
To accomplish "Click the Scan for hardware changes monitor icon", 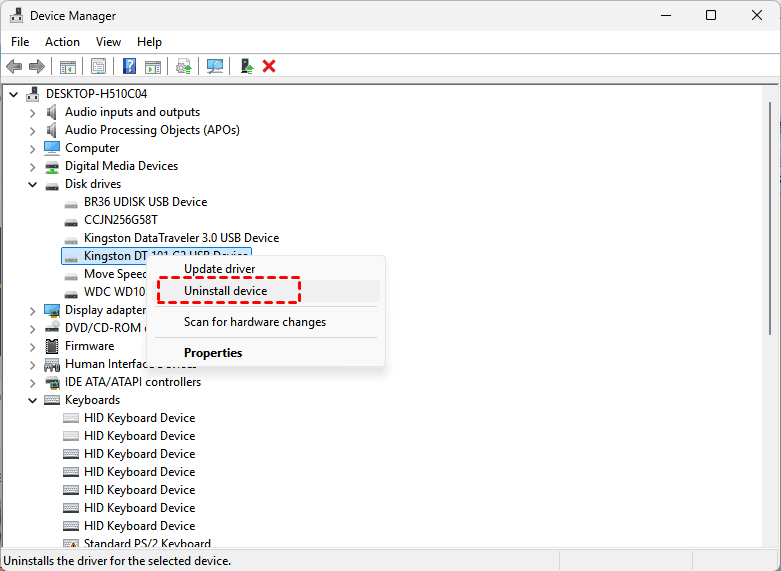I will tap(214, 66).
